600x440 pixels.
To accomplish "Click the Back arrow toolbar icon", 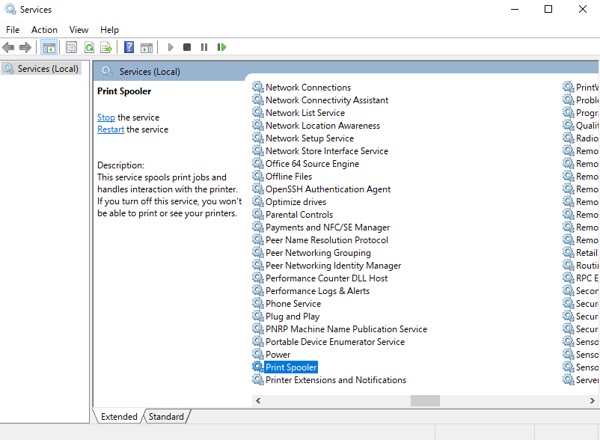I will 8,47.
